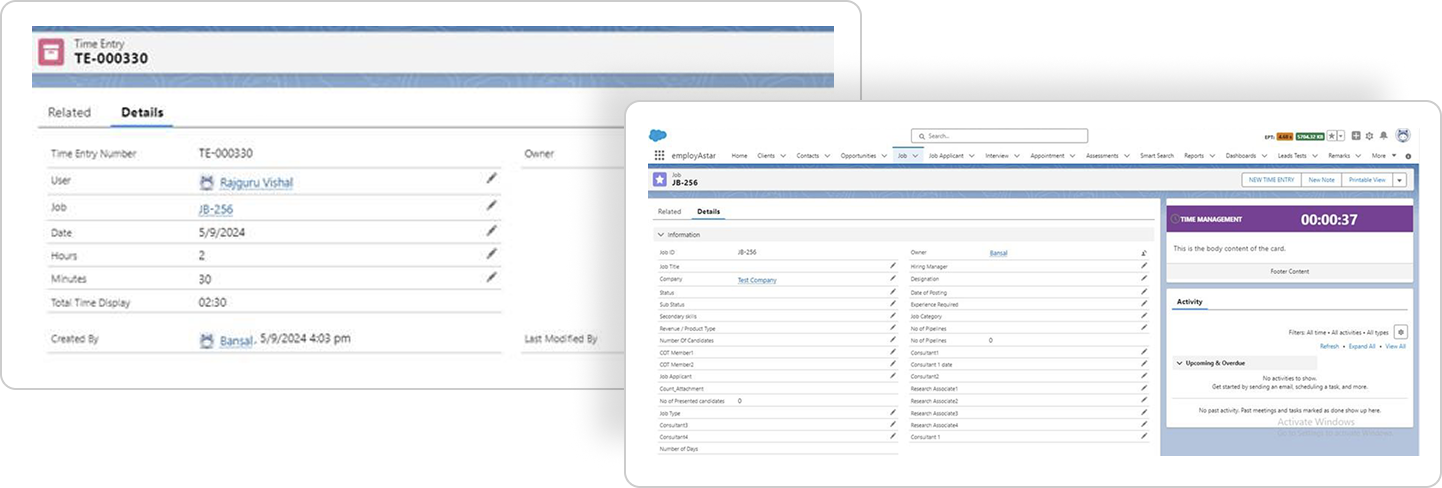Switch to the Related tab on Time Entry
This screenshot has height=488, width=1442.
[69, 113]
